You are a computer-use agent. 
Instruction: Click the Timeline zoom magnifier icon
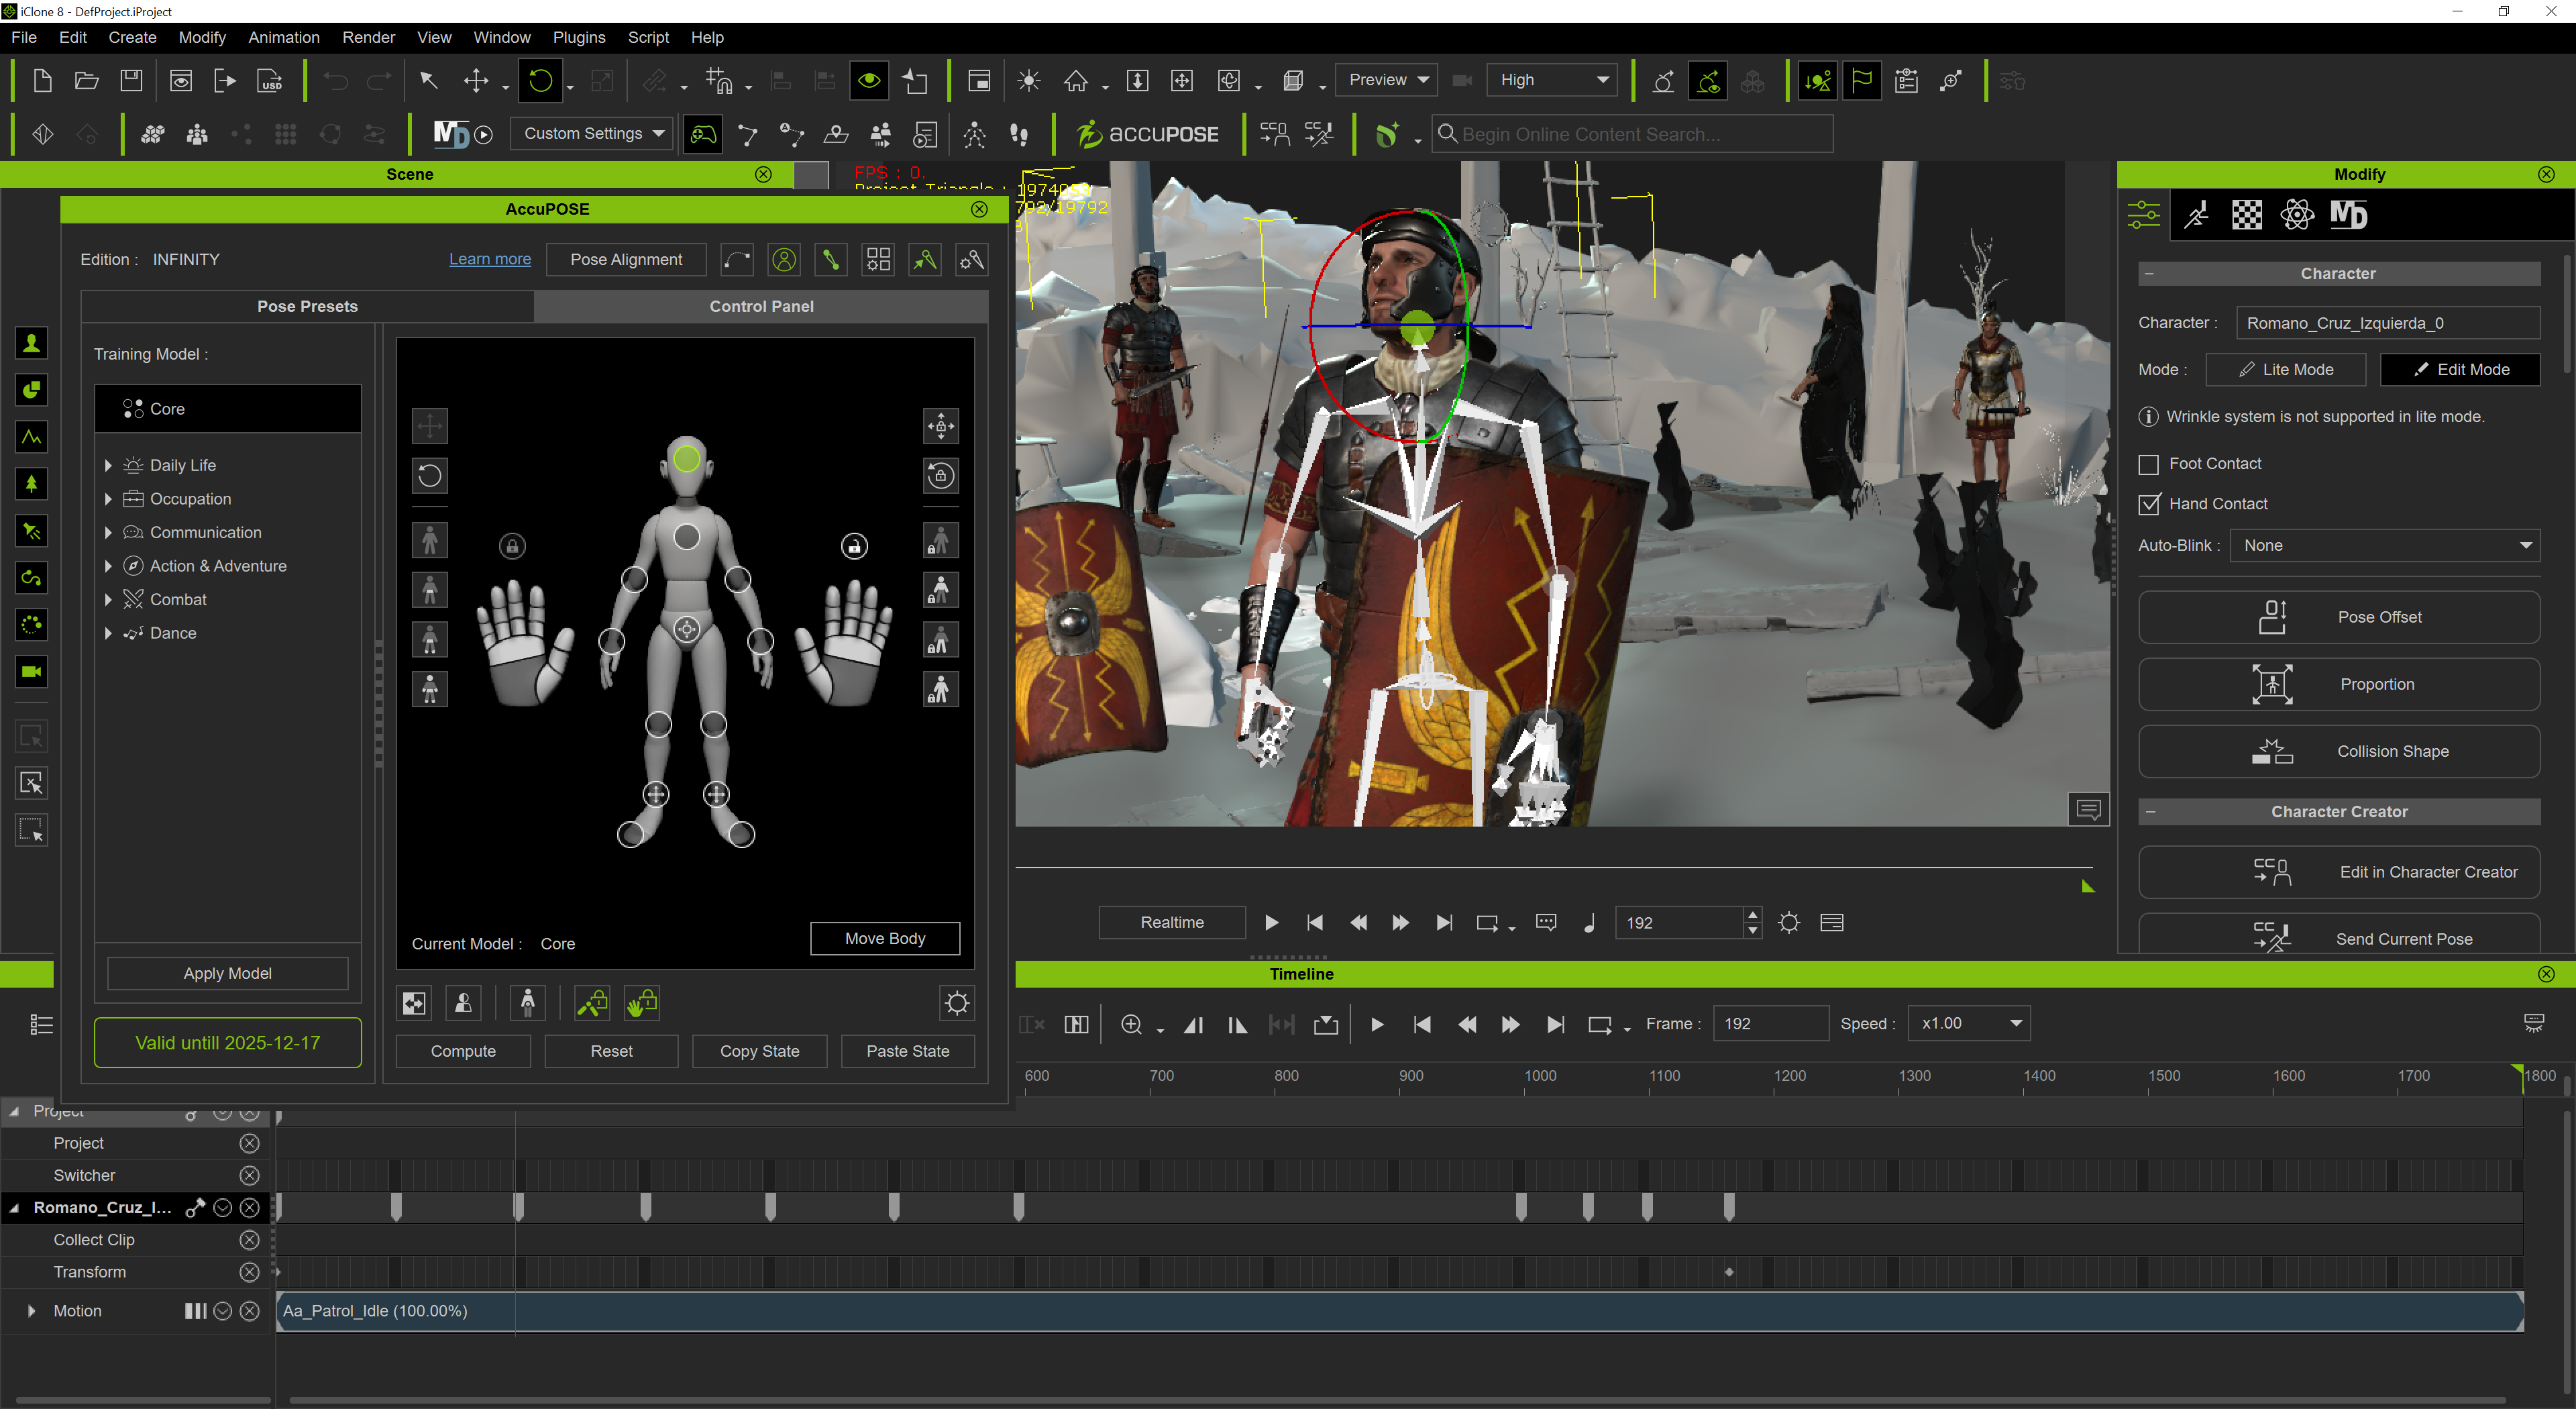[1132, 1024]
